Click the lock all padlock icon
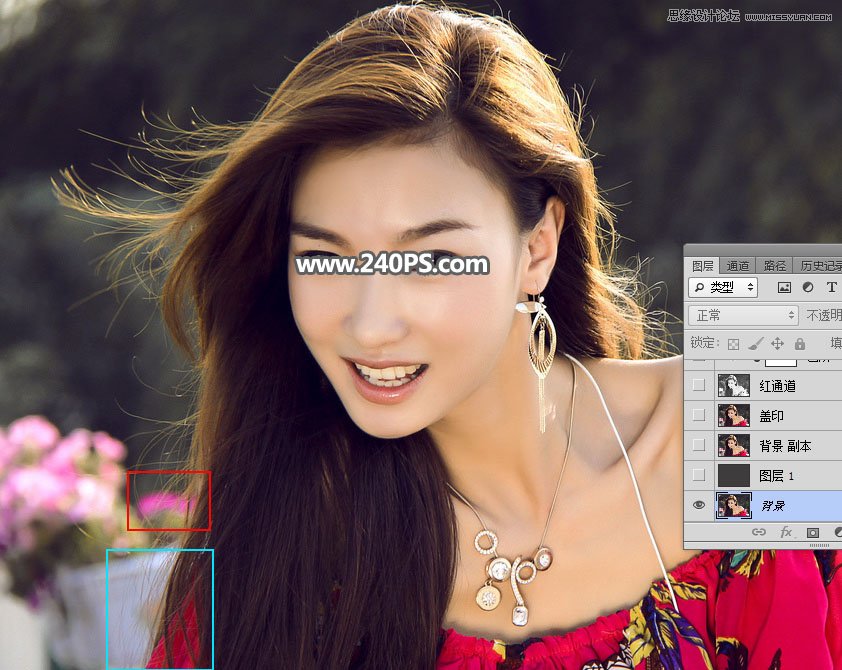Image resolution: width=842 pixels, height=670 pixels. click(800, 343)
